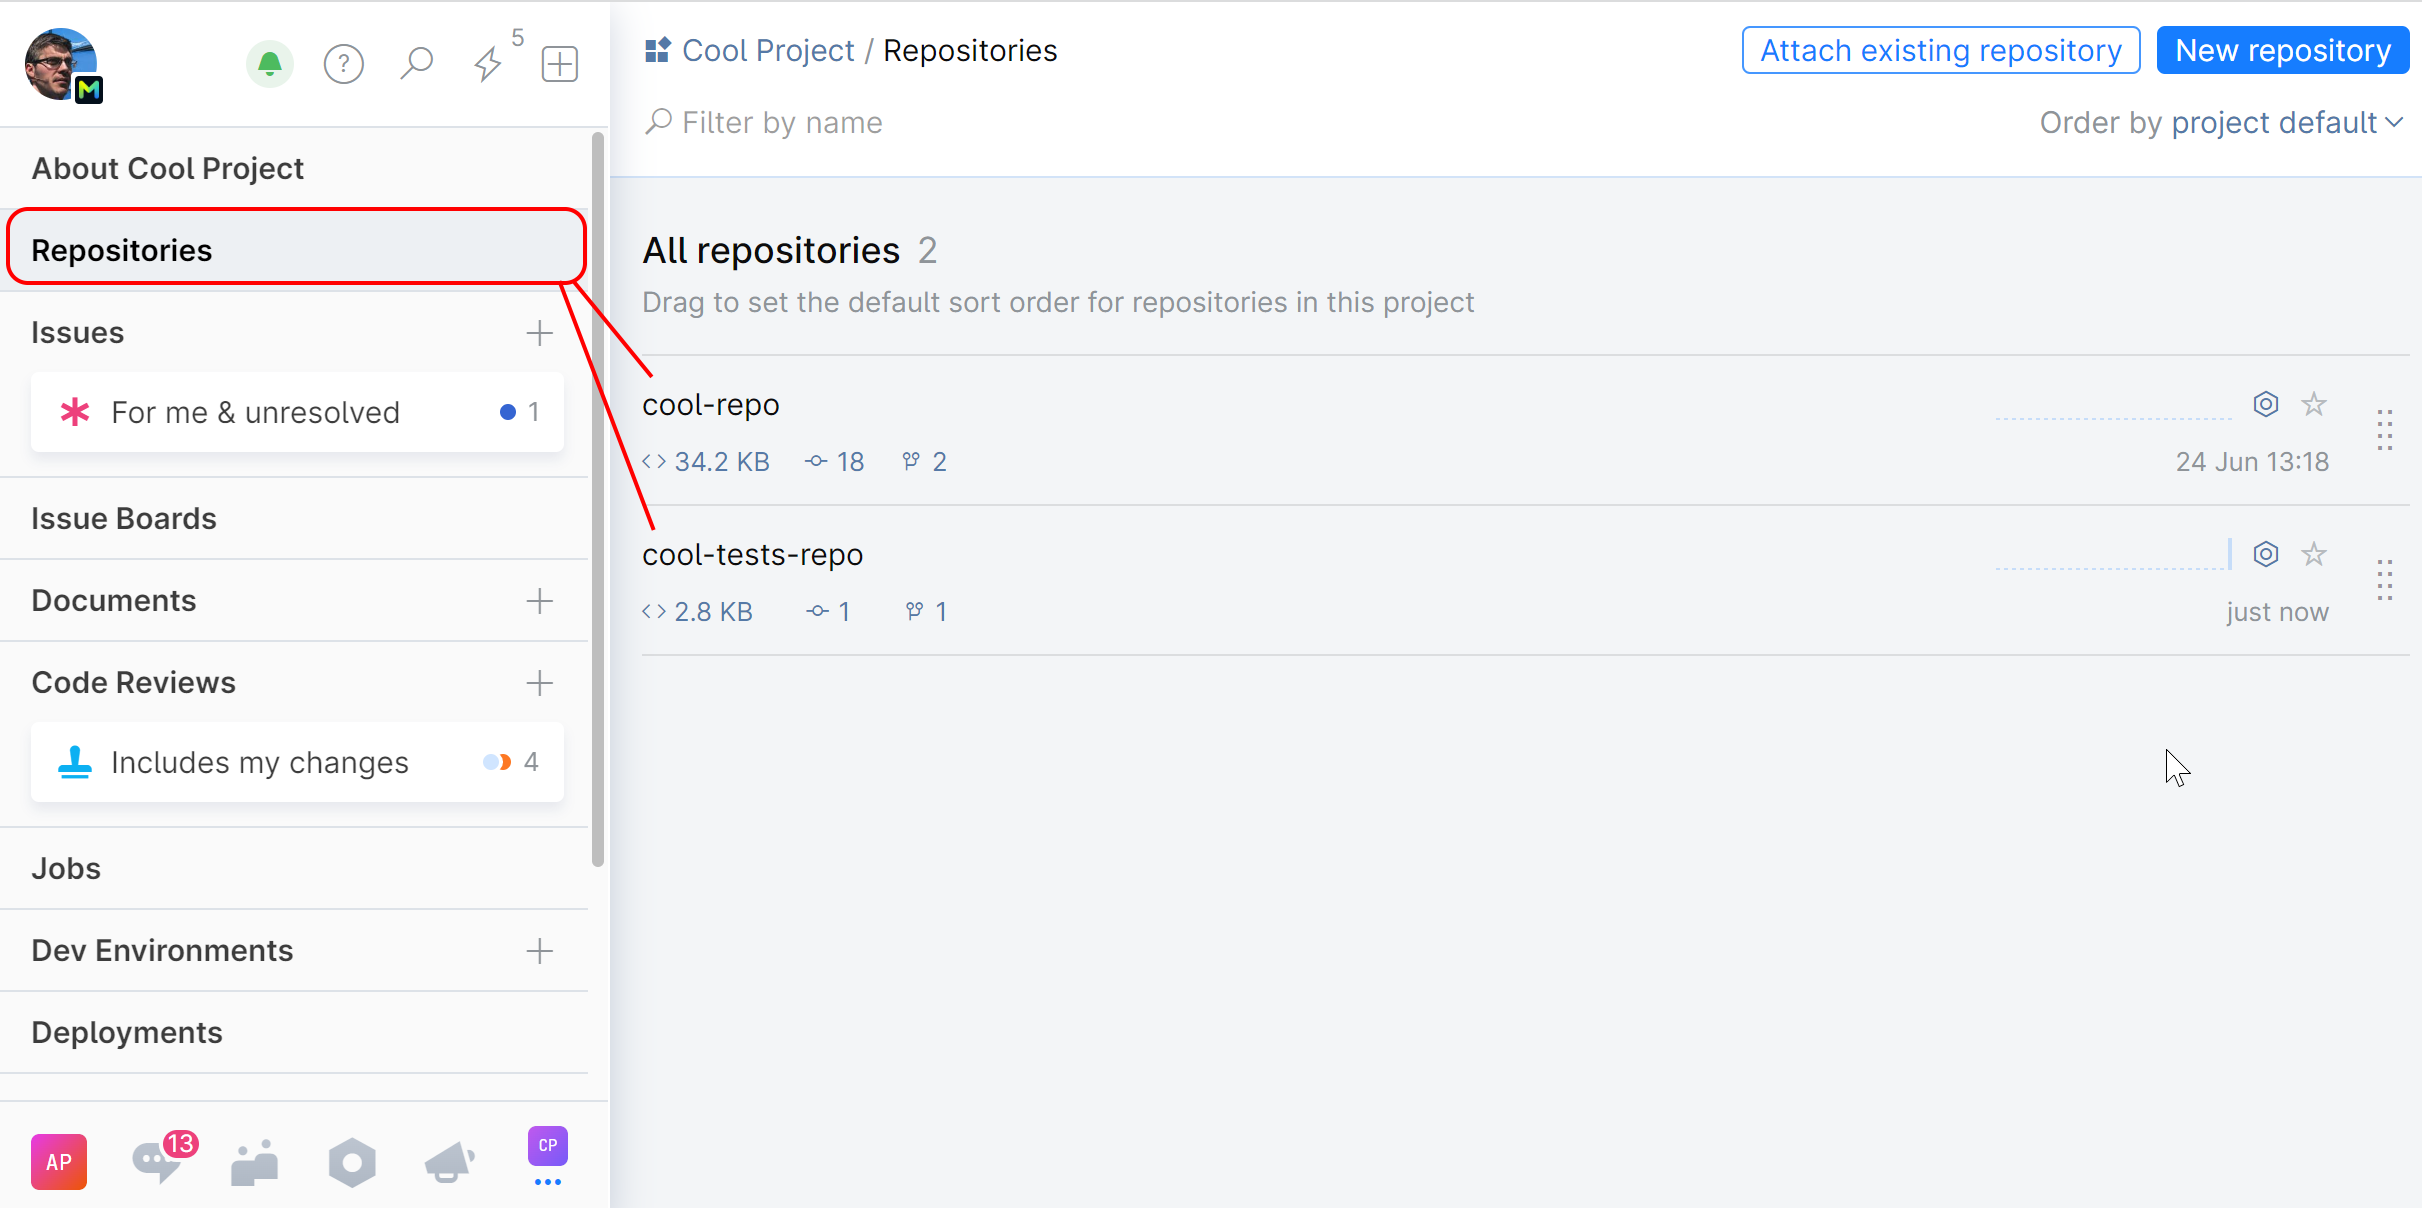Open the Order by project default dropdown

tap(2286, 123)
